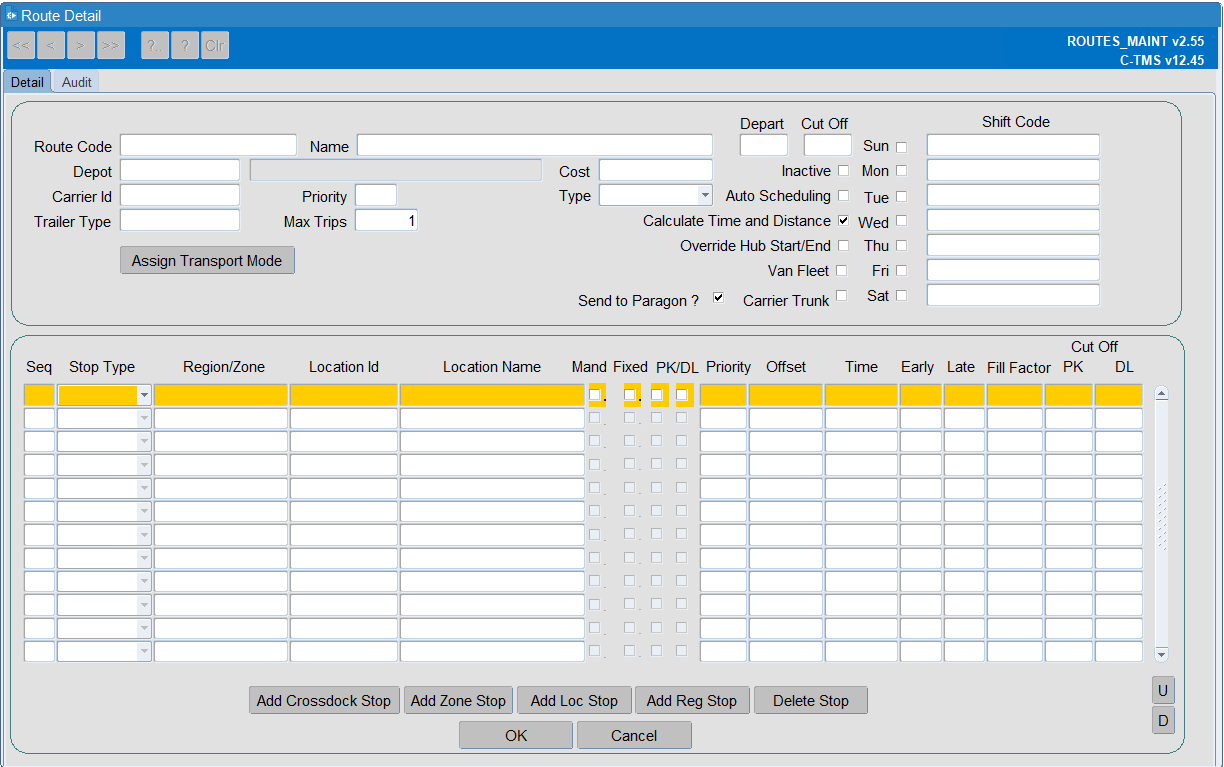
Task: Click the enter query '?..' toolbar button
Action: point(155,45)
